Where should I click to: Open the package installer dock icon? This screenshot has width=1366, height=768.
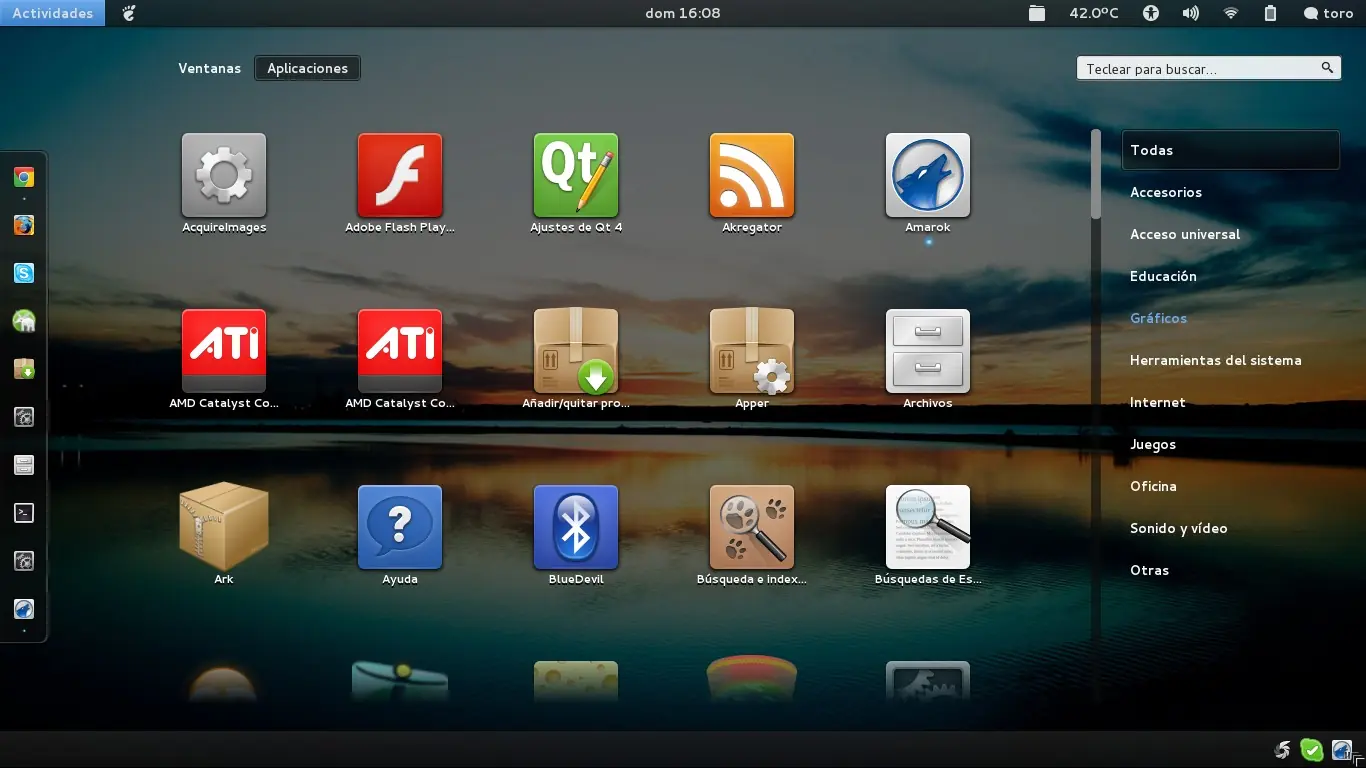pos(24,369)
